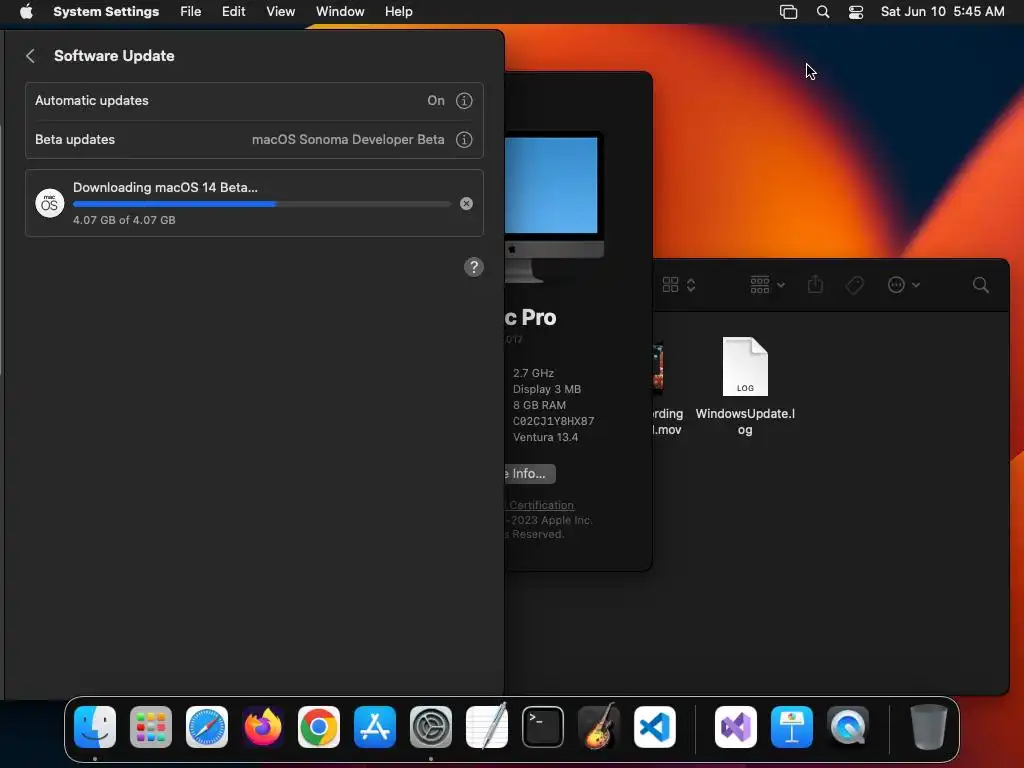The image size is (1024, 768).
Task: Open the File menu
Action: pyautogui.click(x=190, y=12)
